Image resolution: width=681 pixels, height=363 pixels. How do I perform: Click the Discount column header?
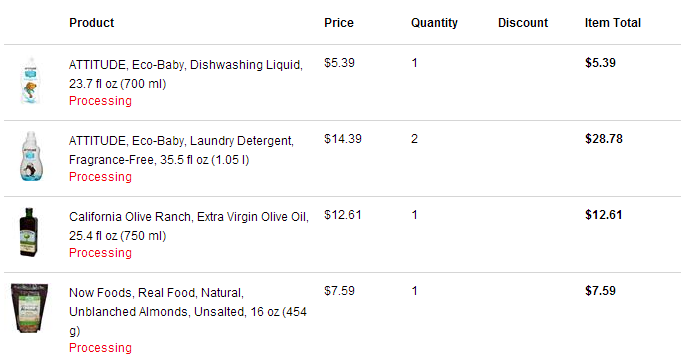pos(523,23)
